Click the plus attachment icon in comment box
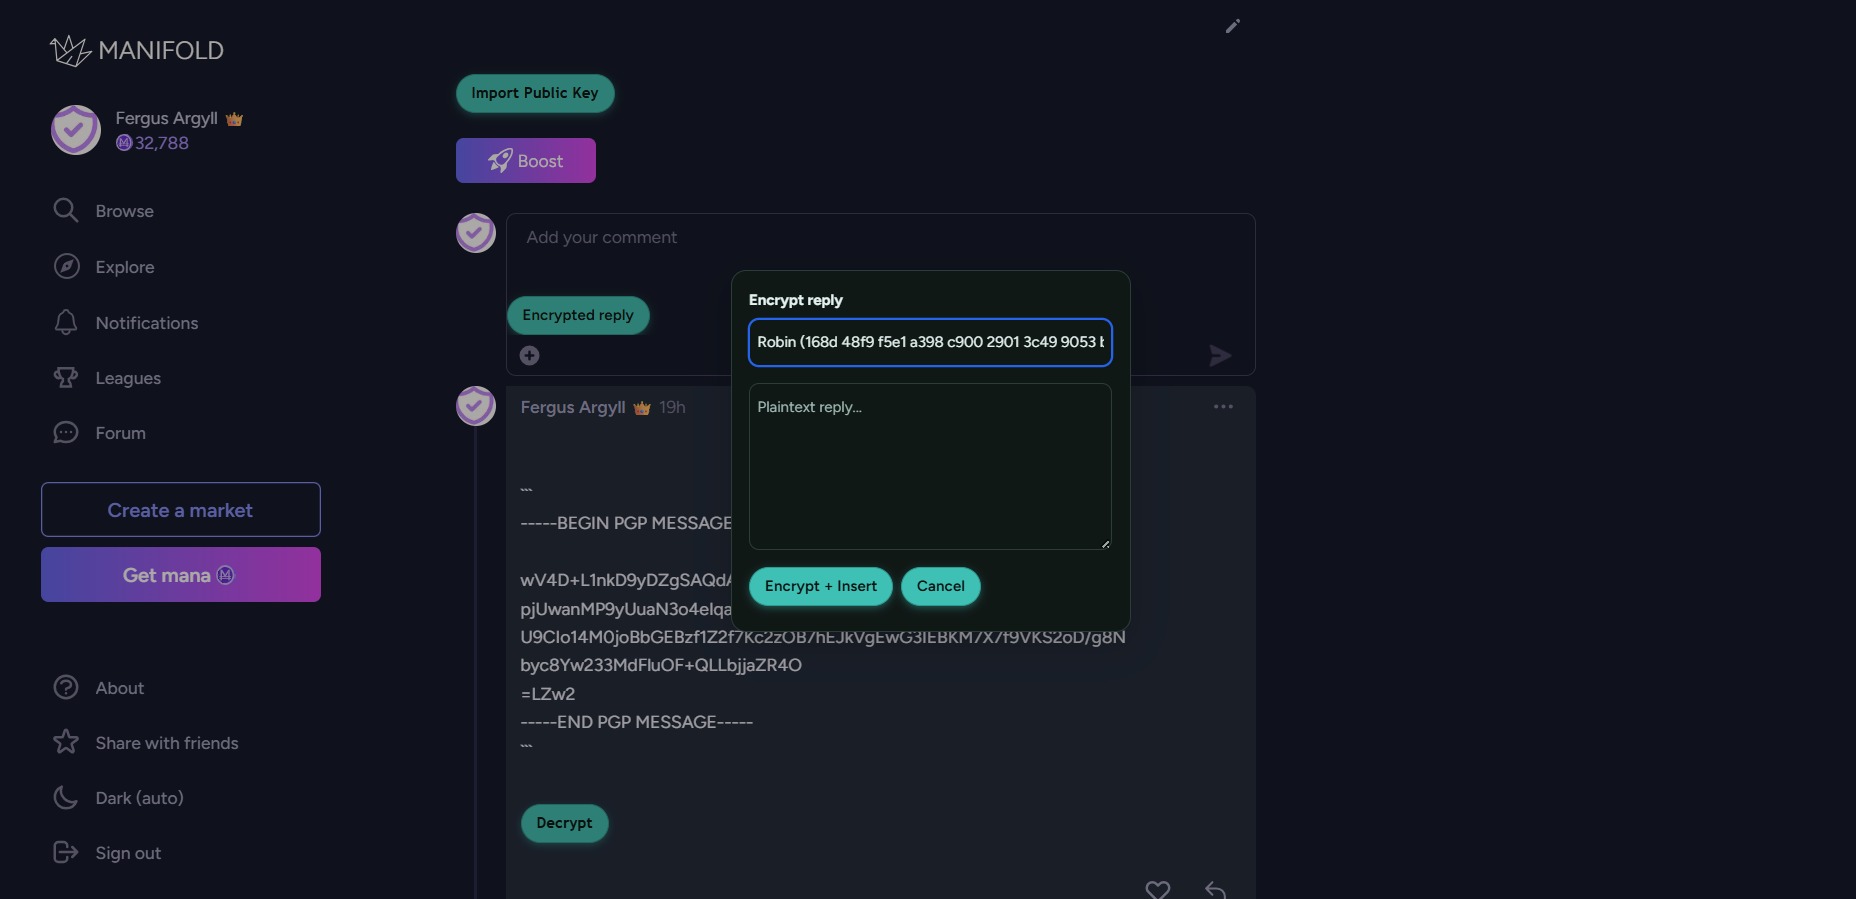1856x899 pixels. [x=530, y=356]
